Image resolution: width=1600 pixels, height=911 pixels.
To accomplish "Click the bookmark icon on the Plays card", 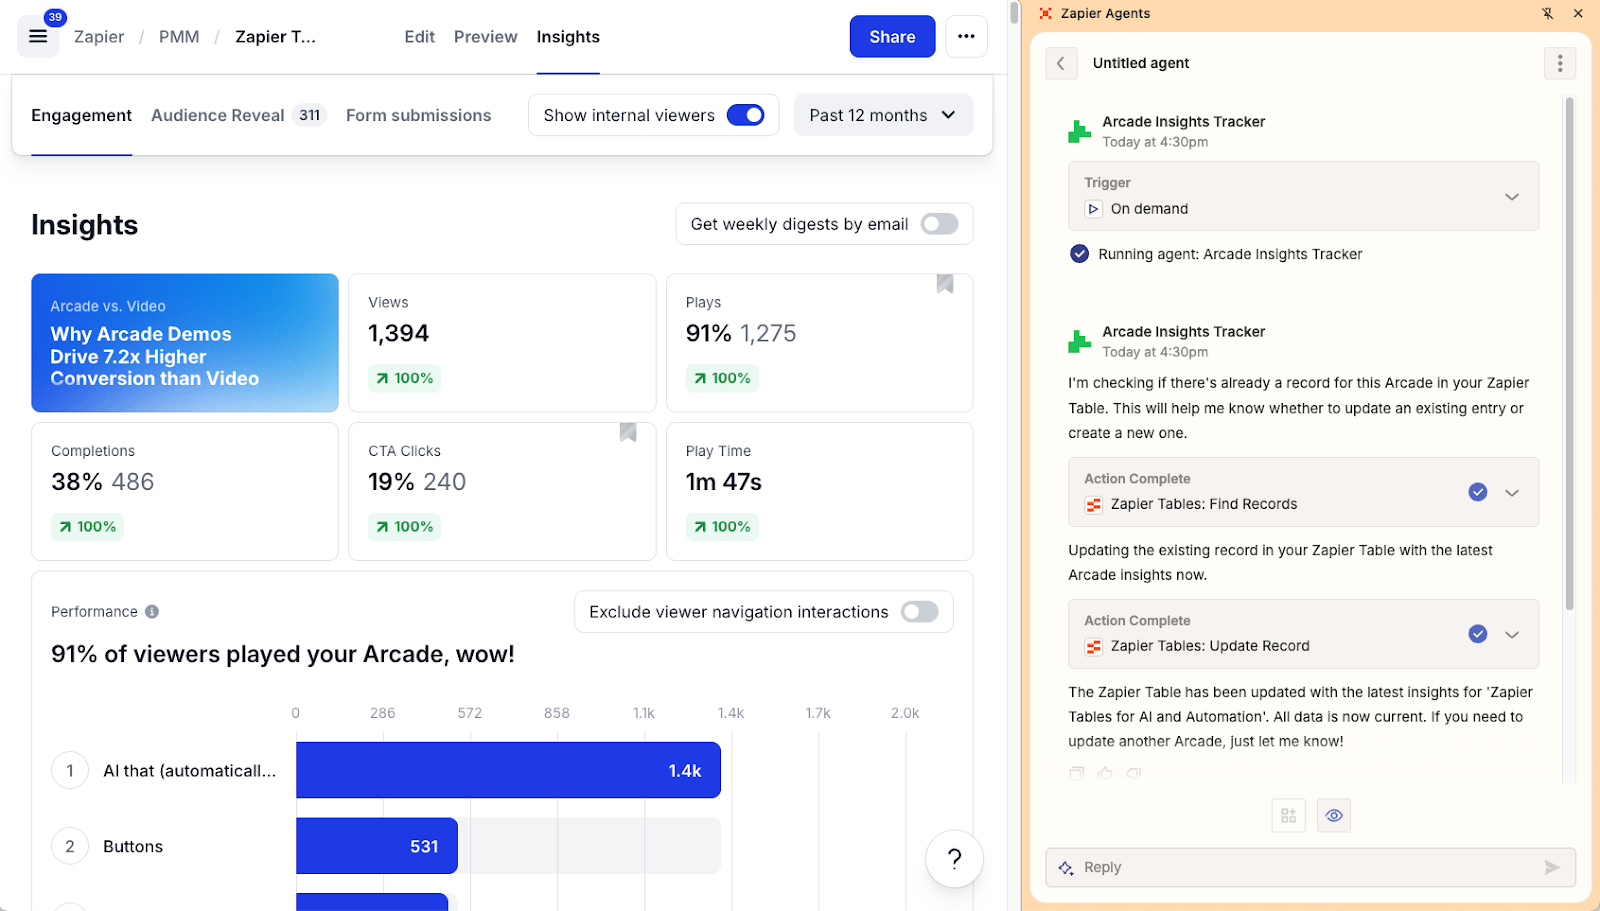I will pyautogui.click(x=945, y=284).
